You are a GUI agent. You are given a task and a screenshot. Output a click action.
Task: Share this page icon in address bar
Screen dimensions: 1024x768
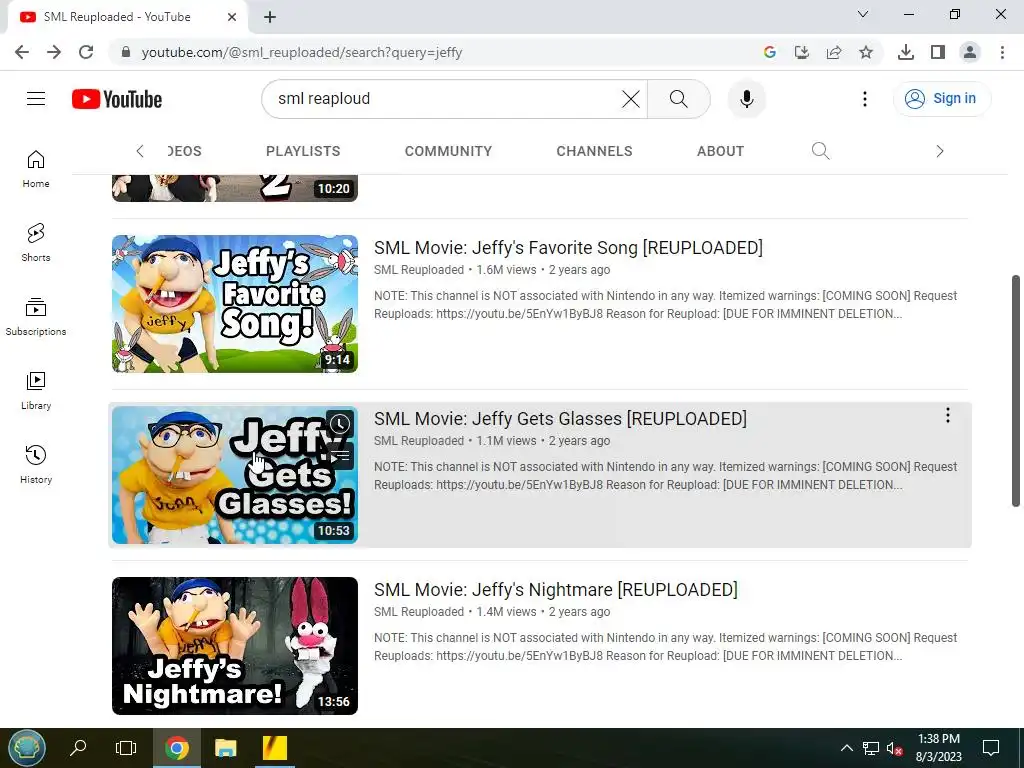click(x=834, y=52)
